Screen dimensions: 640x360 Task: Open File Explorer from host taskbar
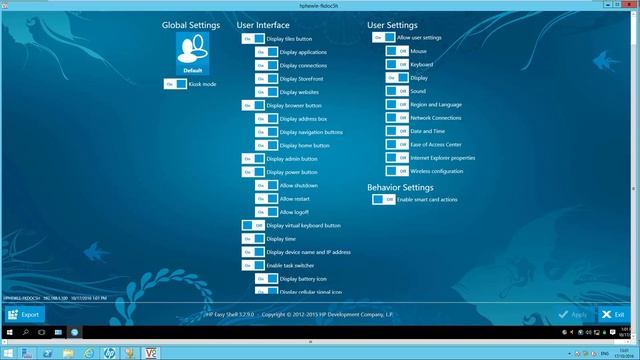pyautogui.click(x=68, y=353)
